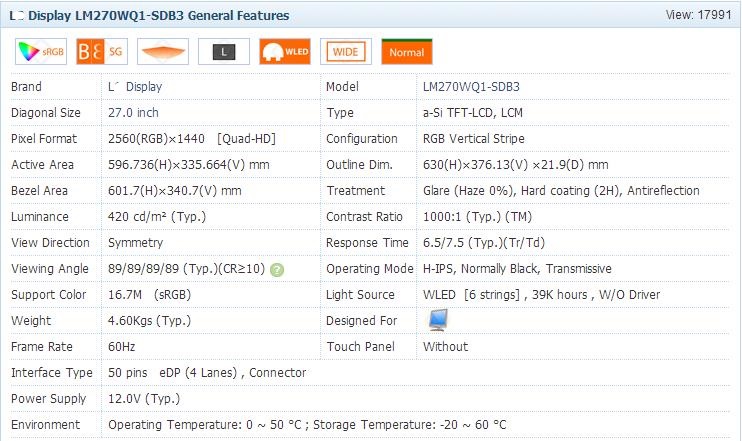The image size is (742, 441).
Task: Click the View Direction label
Action: point(50,243)
